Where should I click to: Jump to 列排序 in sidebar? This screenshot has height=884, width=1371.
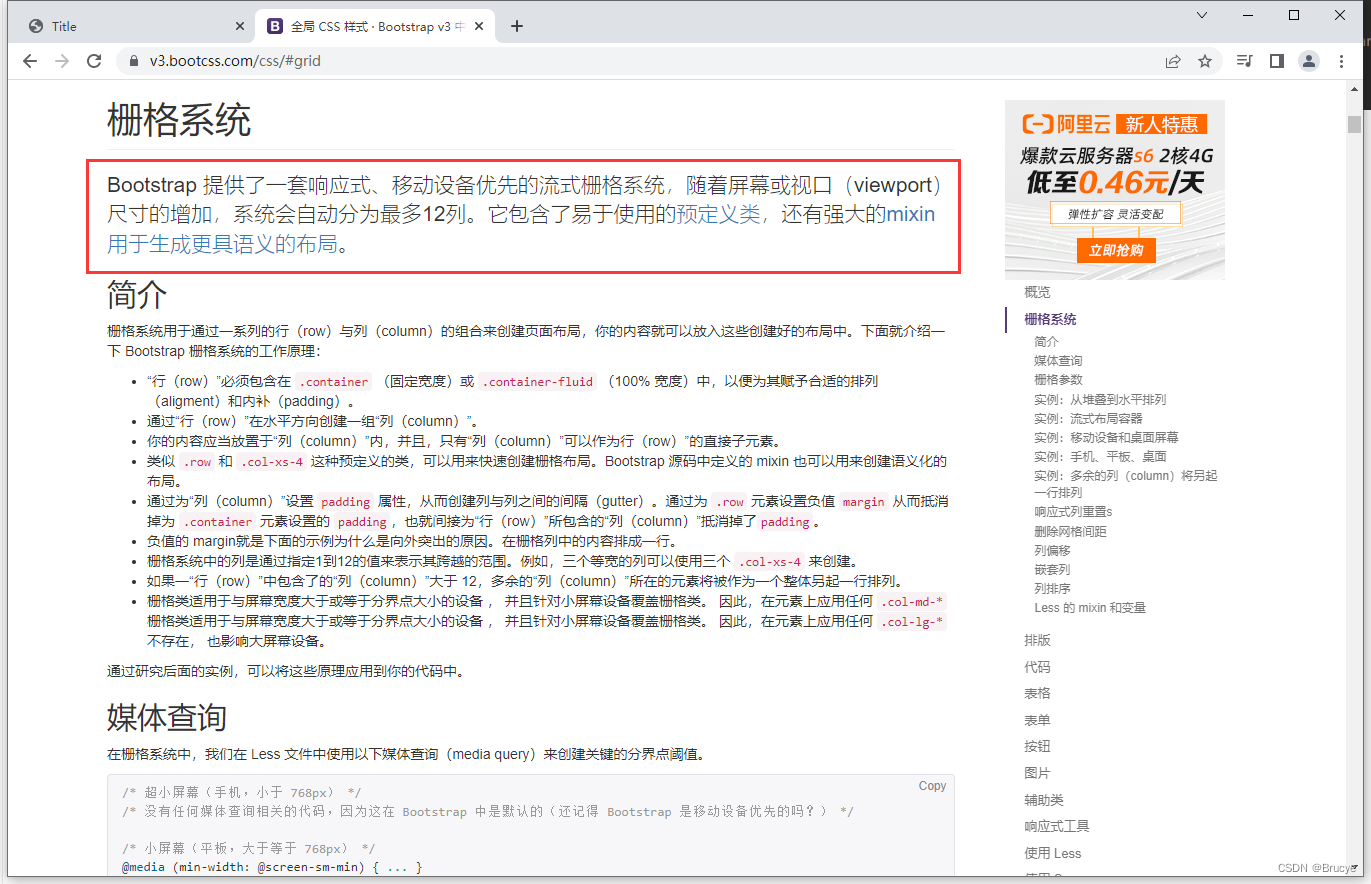pyautogui.click(x=1052, y=588)
